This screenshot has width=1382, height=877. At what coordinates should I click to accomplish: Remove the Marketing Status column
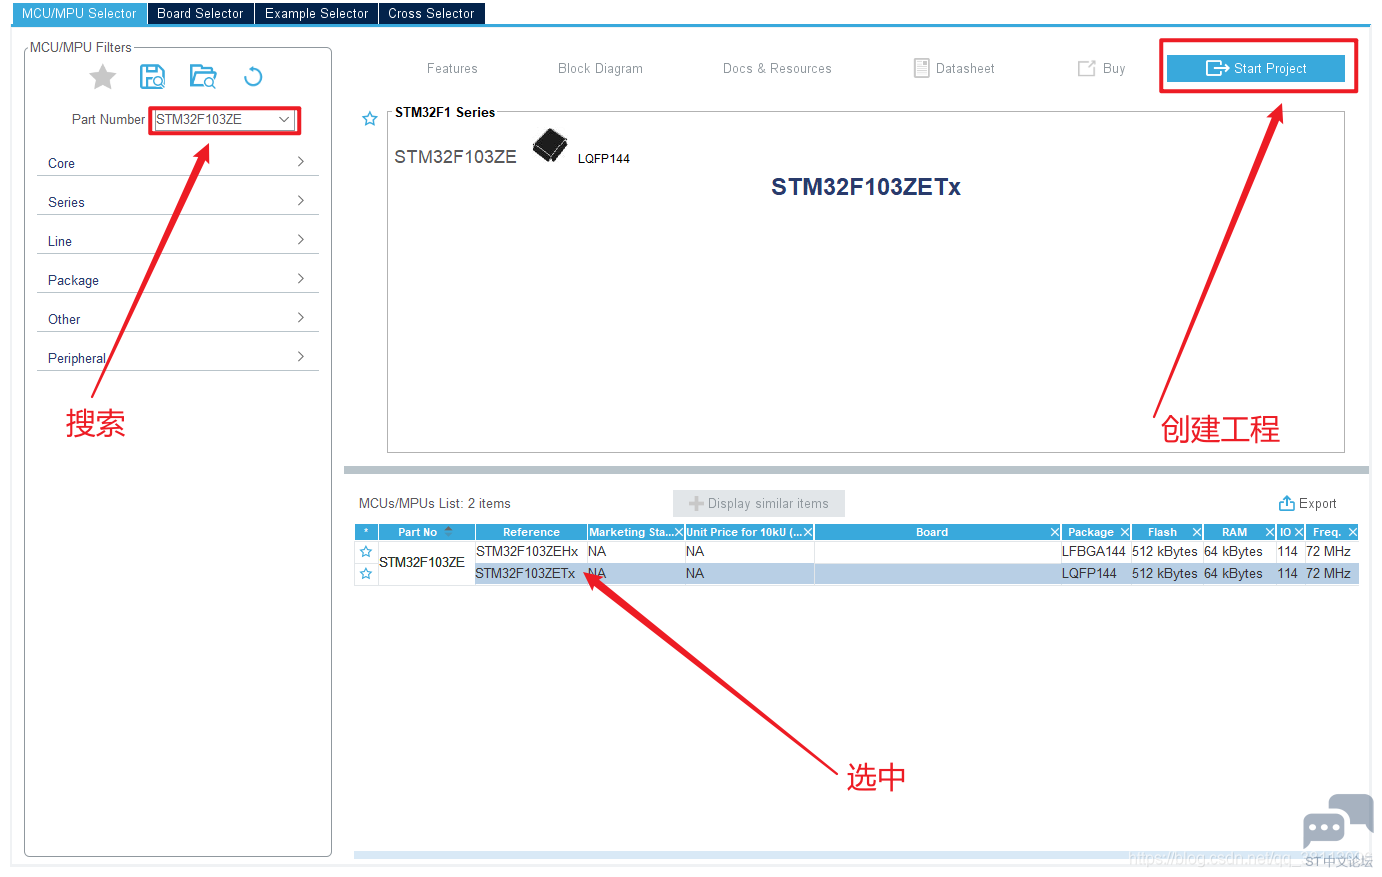[x=678, y=532]
